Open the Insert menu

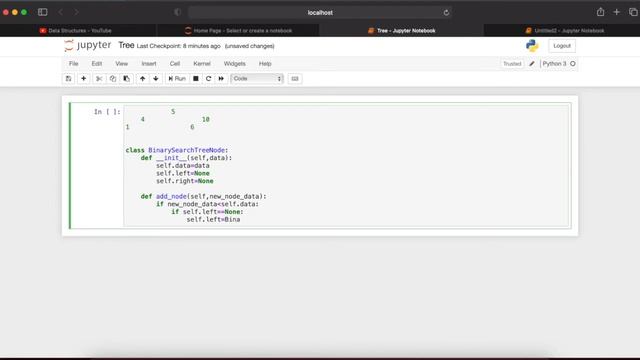[149, 64]
